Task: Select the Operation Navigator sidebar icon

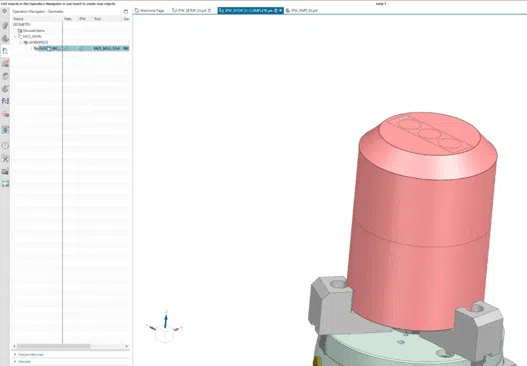Action: [5, 51]
